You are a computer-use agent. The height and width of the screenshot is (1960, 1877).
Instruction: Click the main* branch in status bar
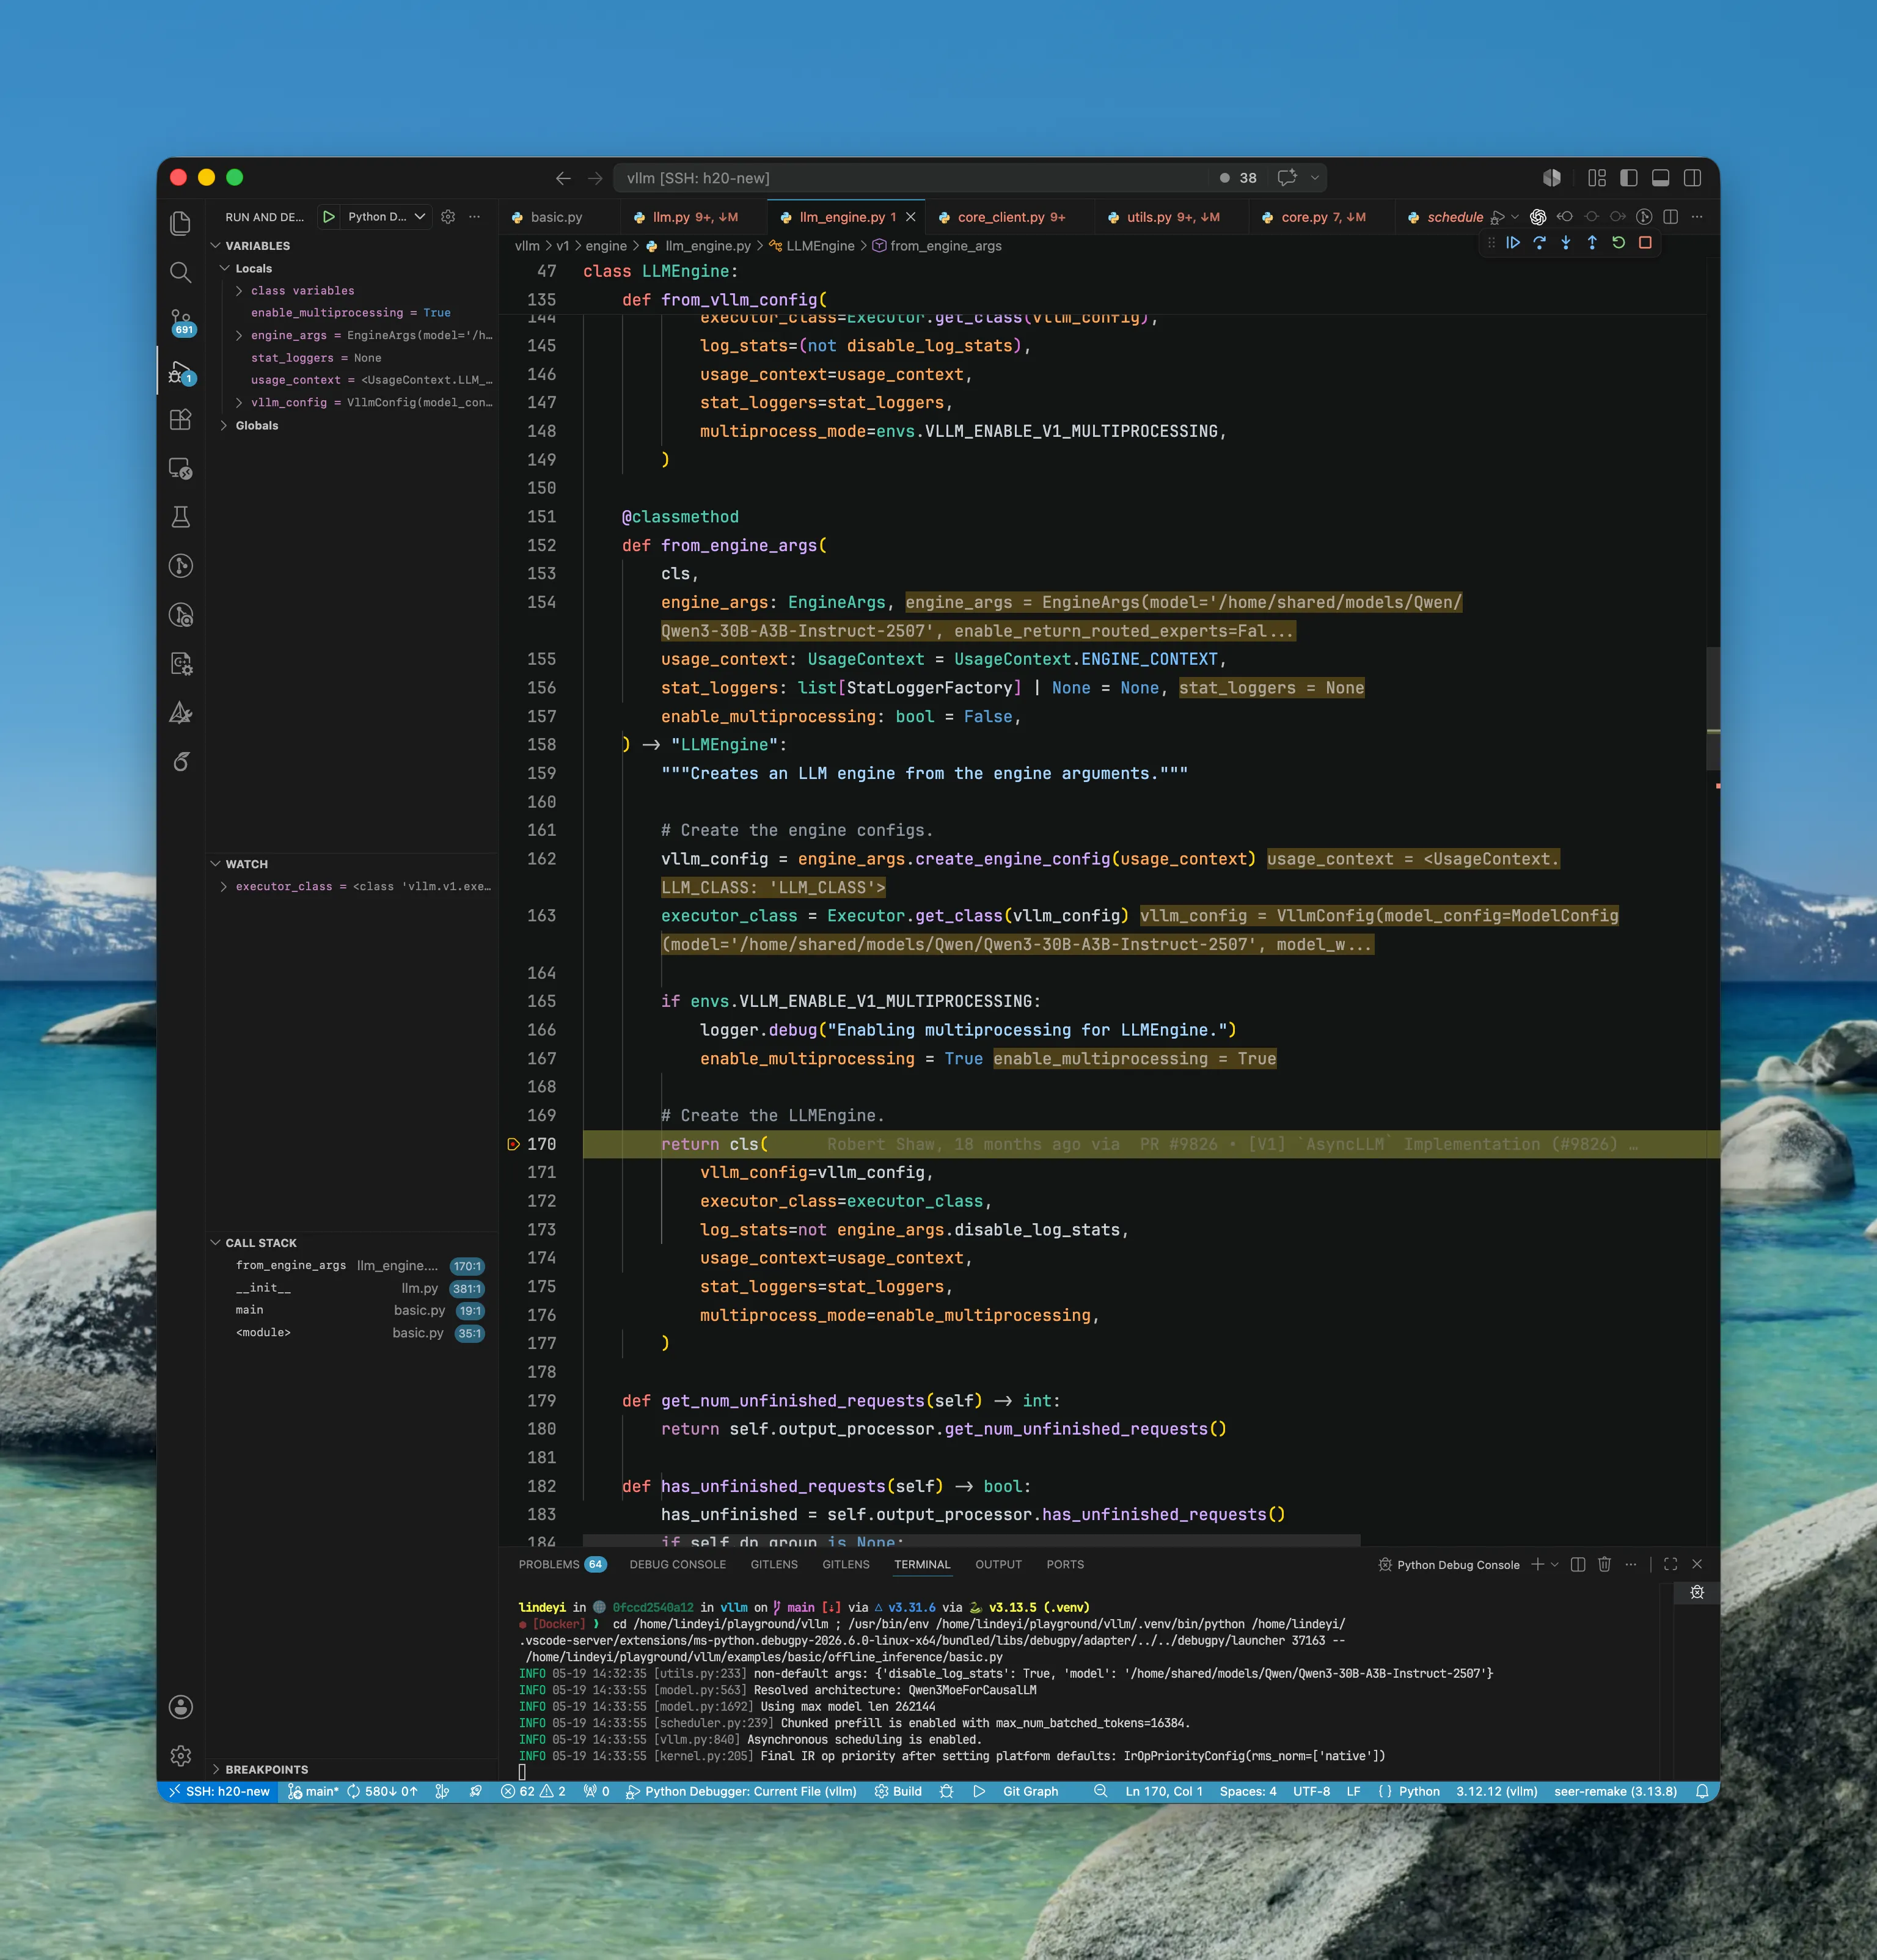pos(313,1791)
